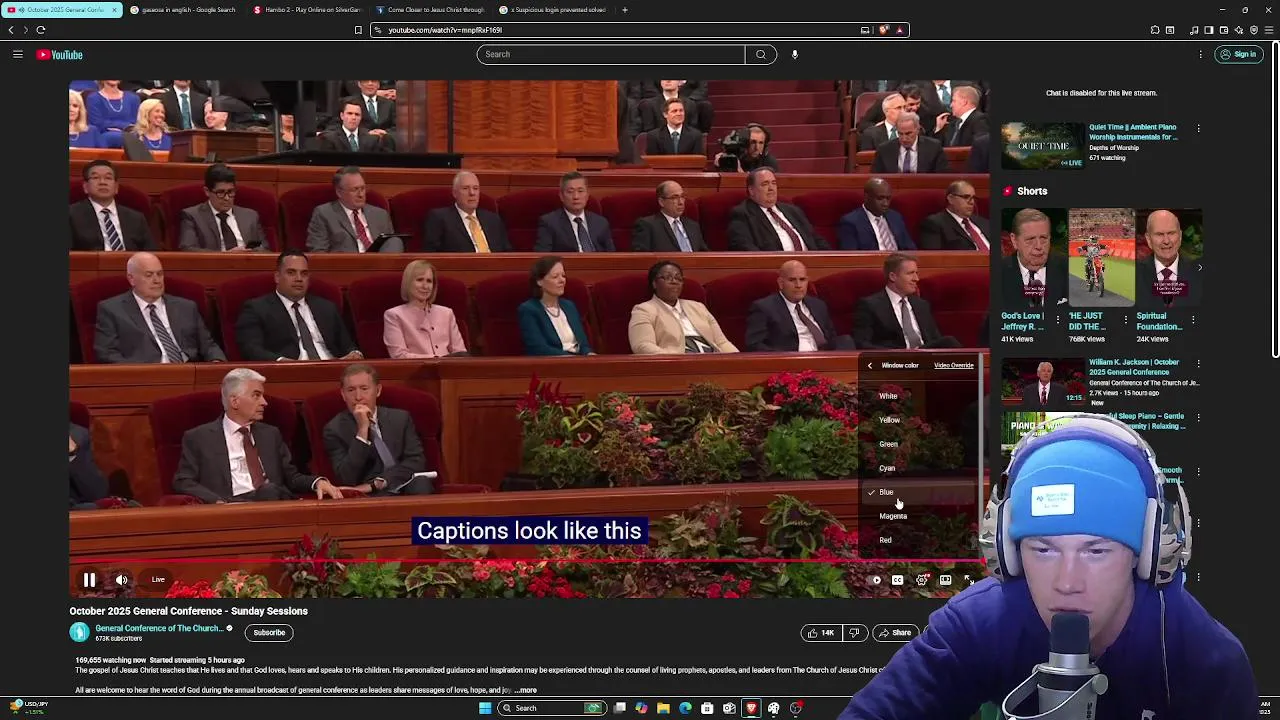Image resolution: width=1280 pixels, height=720 pixels.
Task: Toggle the browser sidebar panel
Action: pos(1209,30)
